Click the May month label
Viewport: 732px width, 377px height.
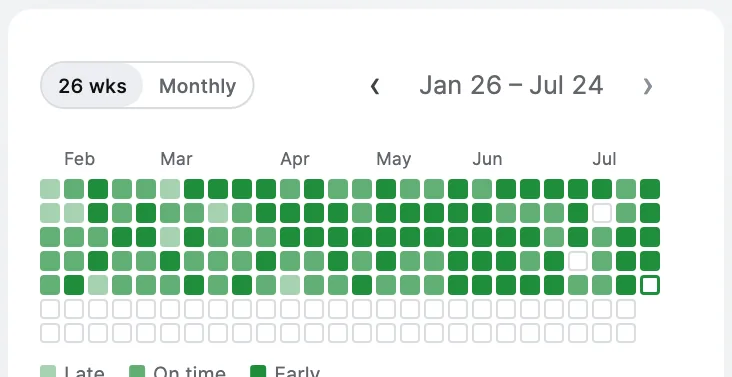[394, 160]
